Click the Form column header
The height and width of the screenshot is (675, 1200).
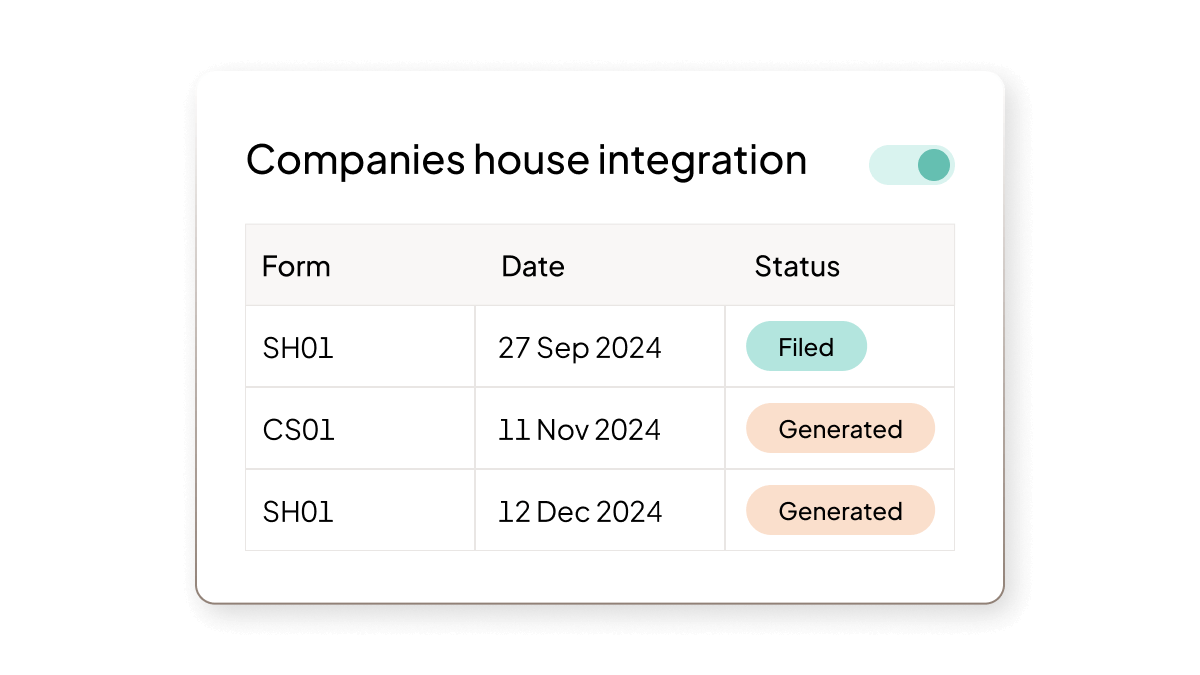296,266
